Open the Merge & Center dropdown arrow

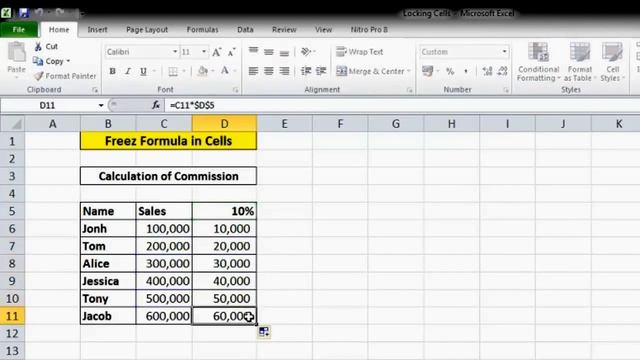click(409, 71)
